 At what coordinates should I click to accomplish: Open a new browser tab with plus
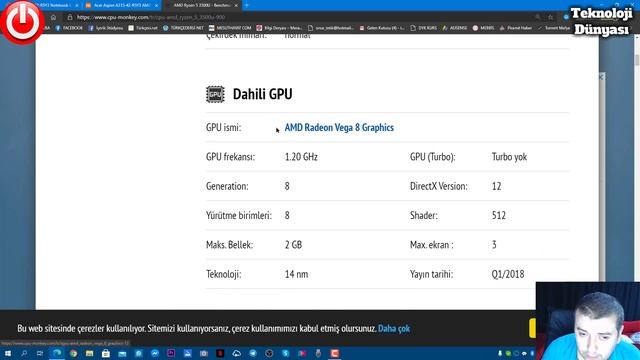(x=247, y=5)
